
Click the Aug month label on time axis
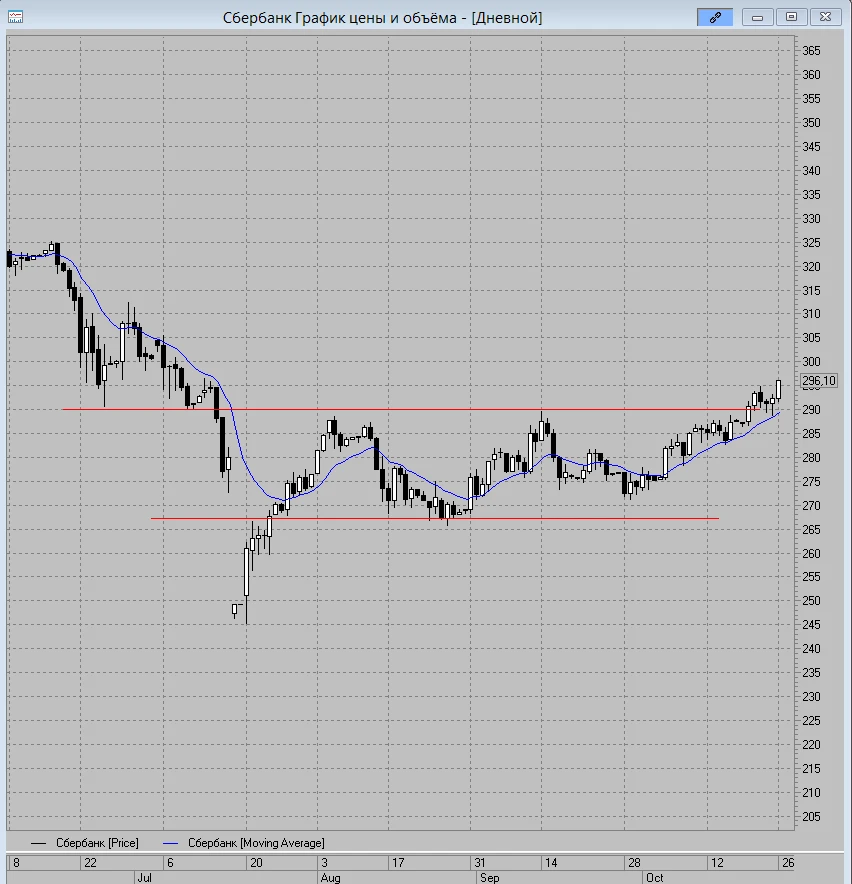pyautogui.click(x=330, y=877)
